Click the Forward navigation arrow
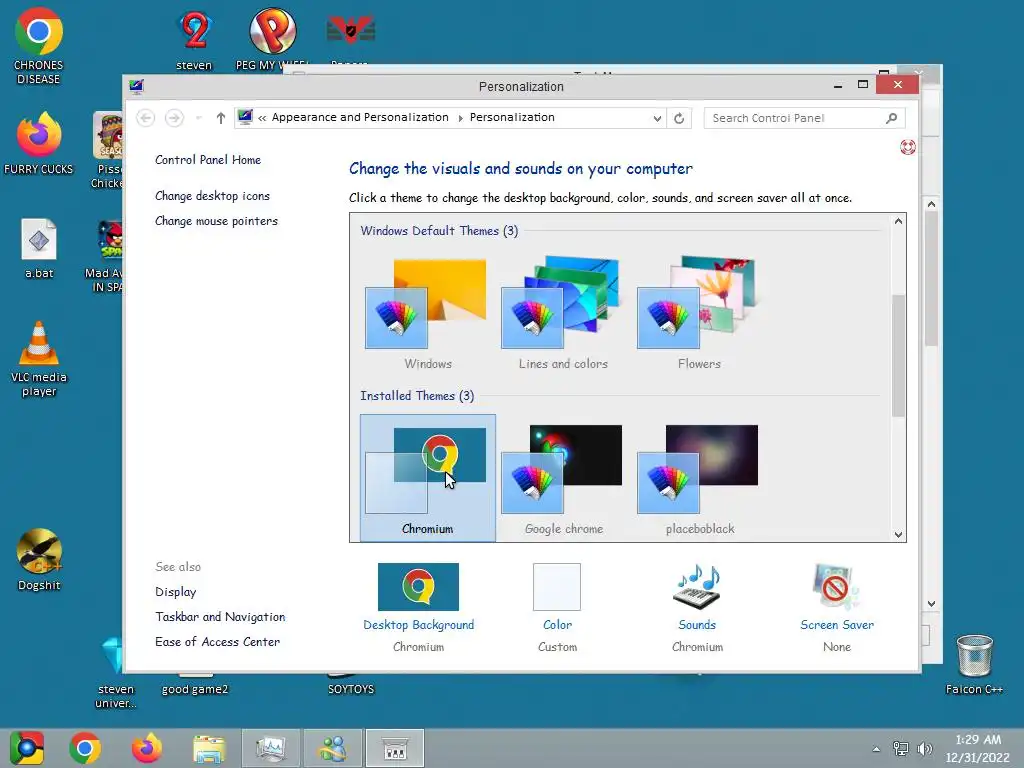This screenshot has width=1024, height=768. coord(174,118)
